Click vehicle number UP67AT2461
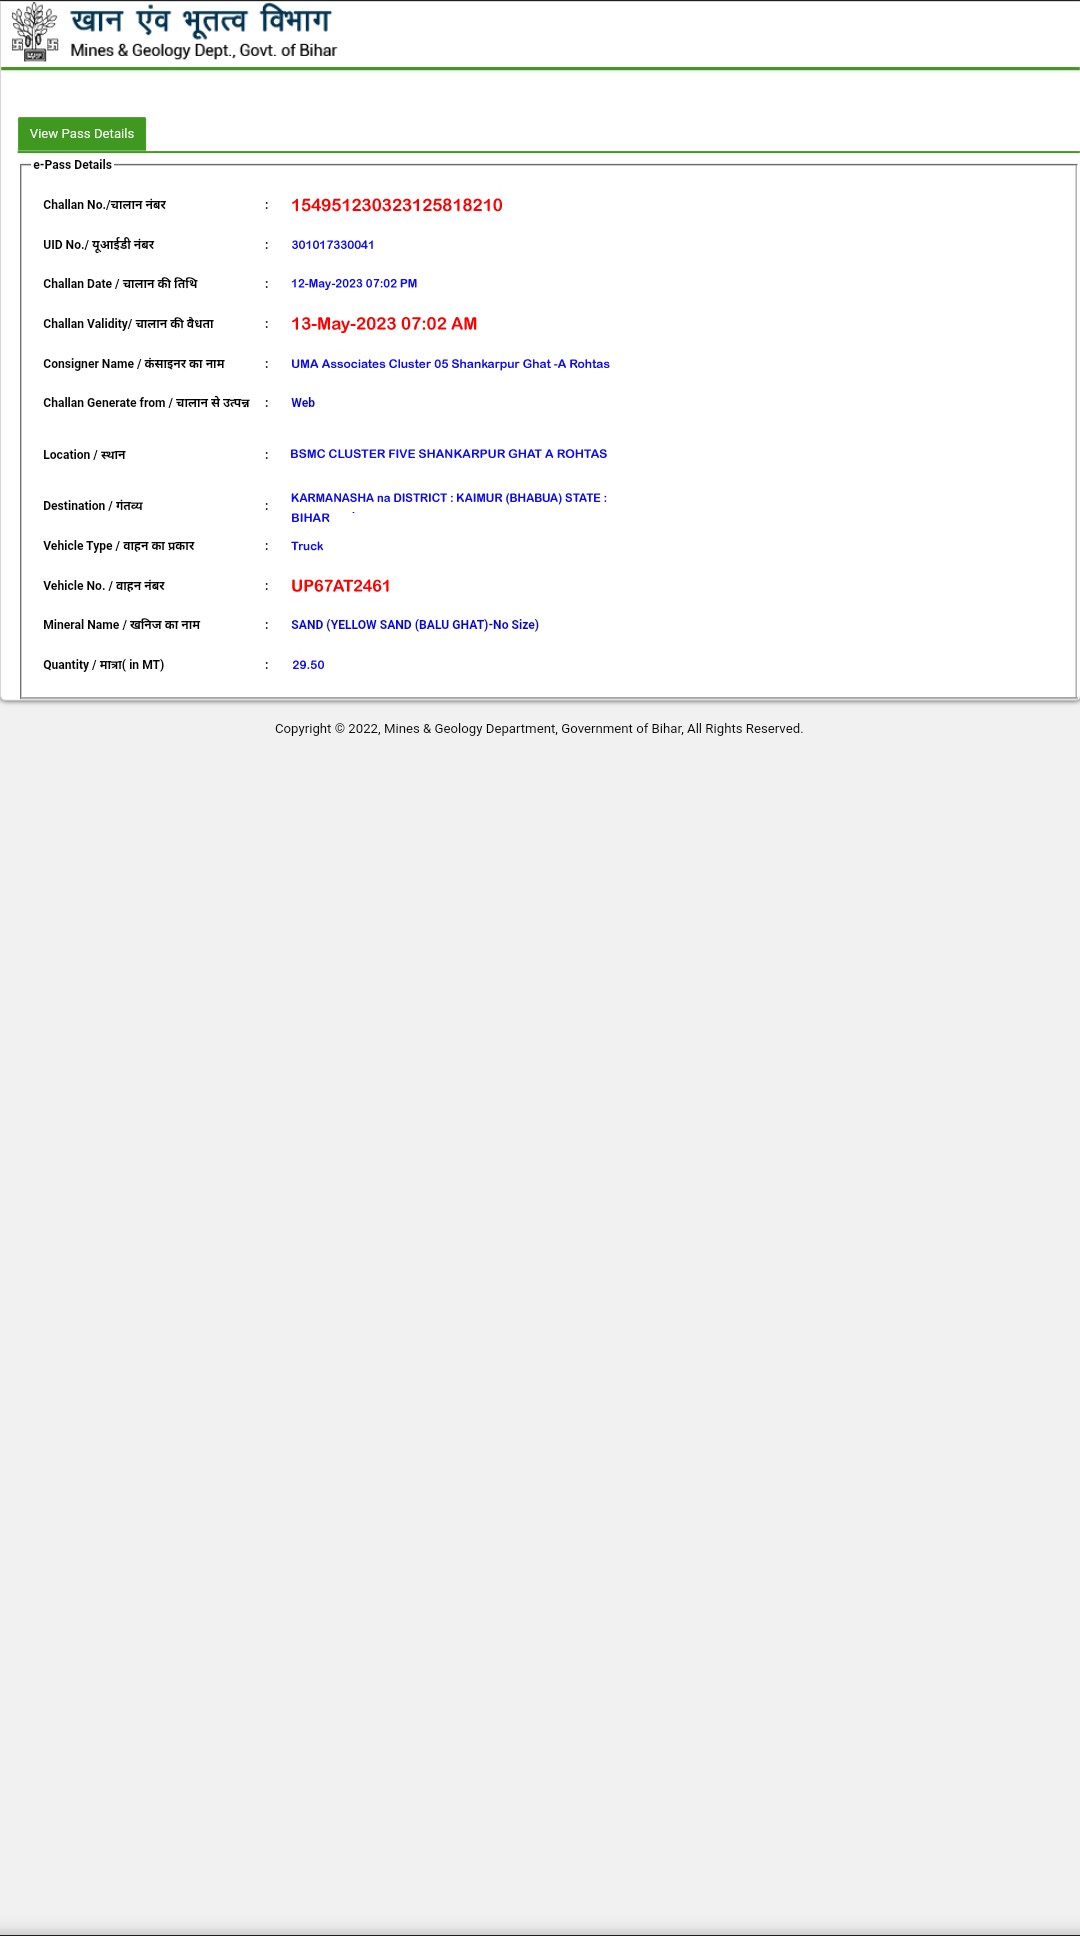The image size is (1080, 1936). coord(341,586)
